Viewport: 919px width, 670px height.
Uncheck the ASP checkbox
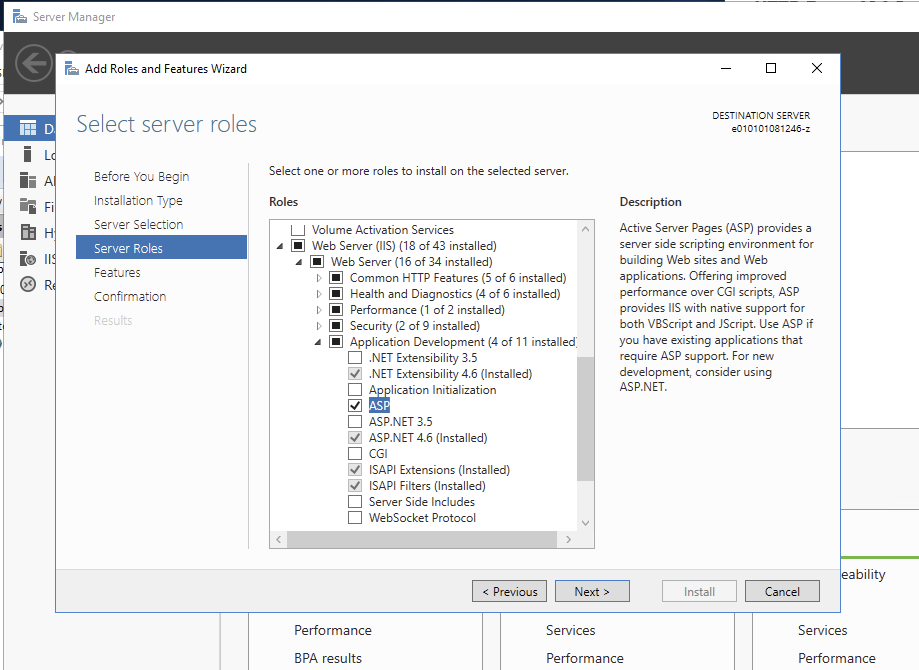tap(355, 406)
